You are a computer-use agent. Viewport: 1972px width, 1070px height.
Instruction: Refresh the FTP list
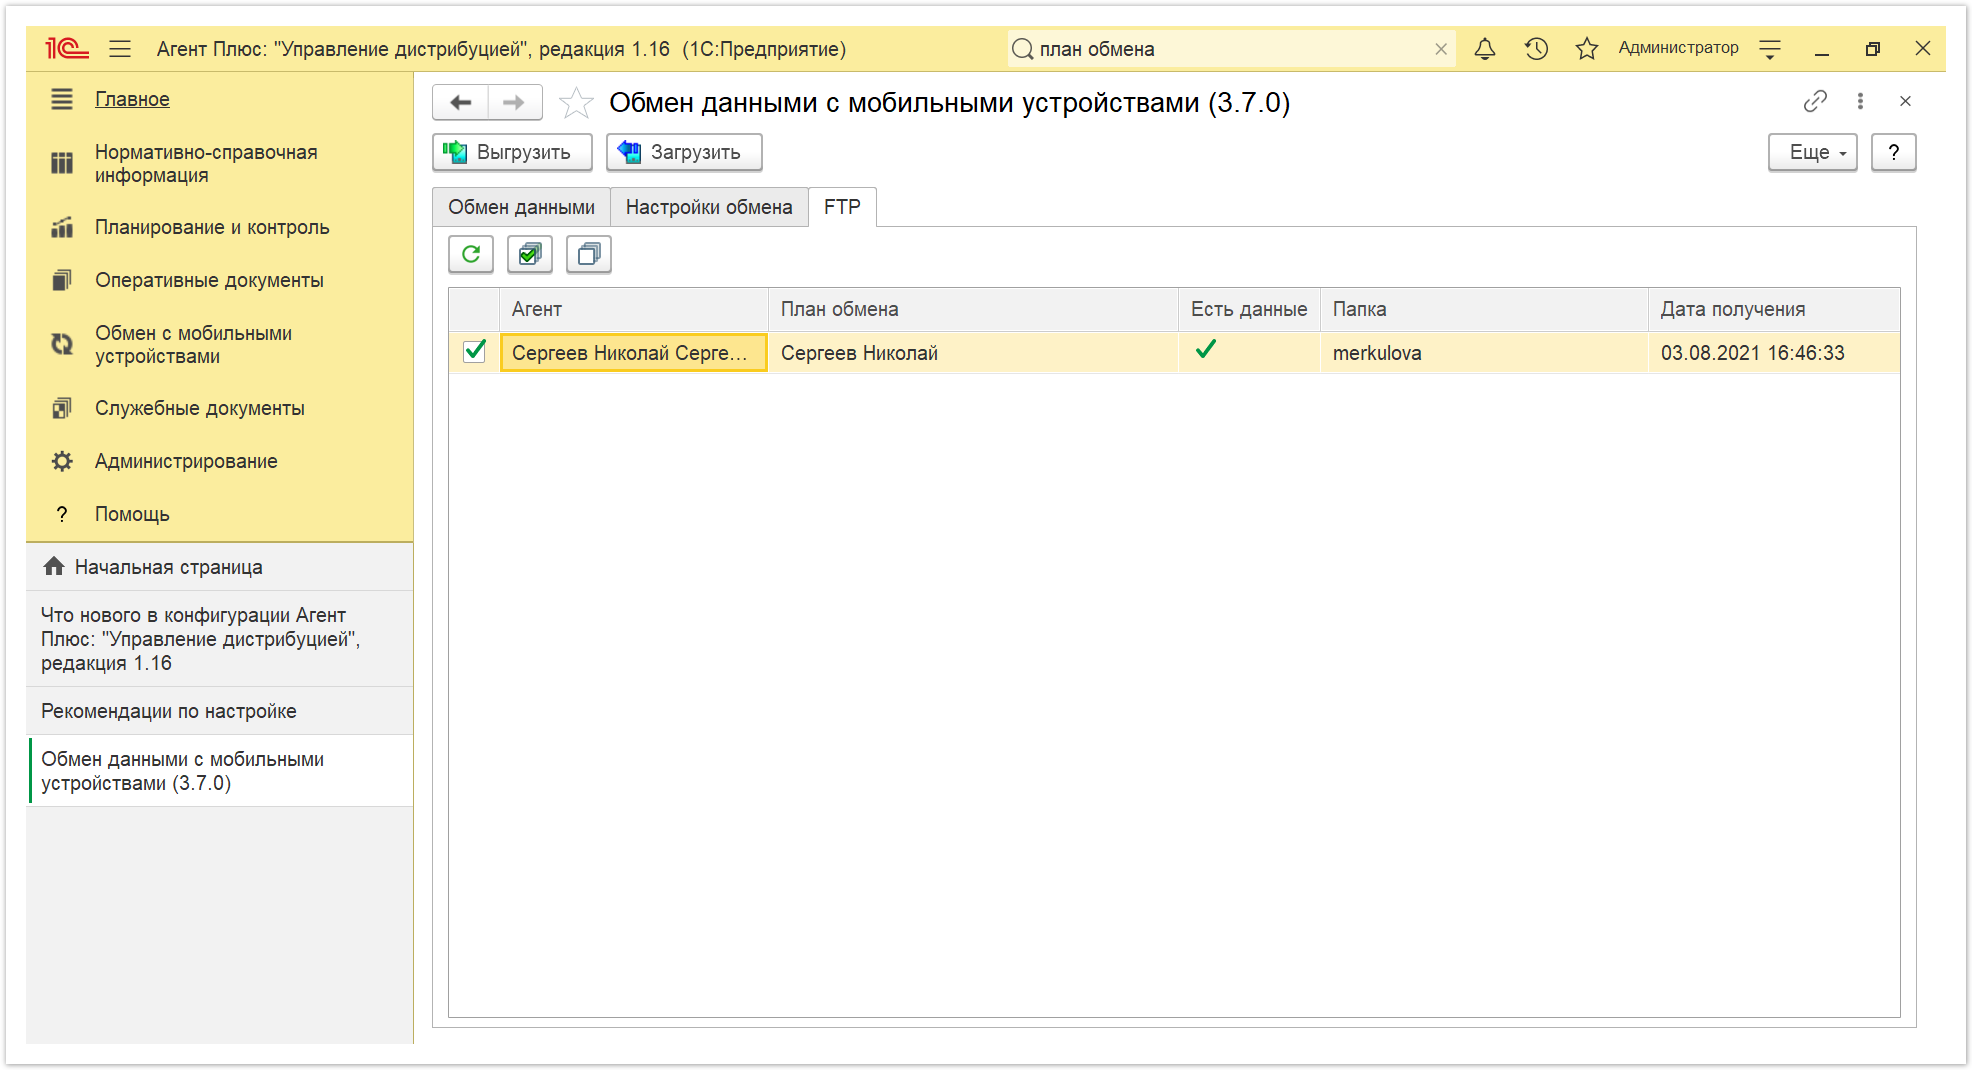point(471,254)
